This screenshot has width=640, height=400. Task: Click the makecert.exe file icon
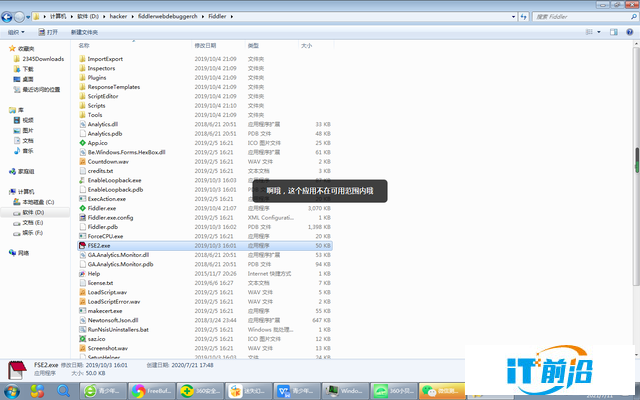pyautogui.click(x=82, y=311)
